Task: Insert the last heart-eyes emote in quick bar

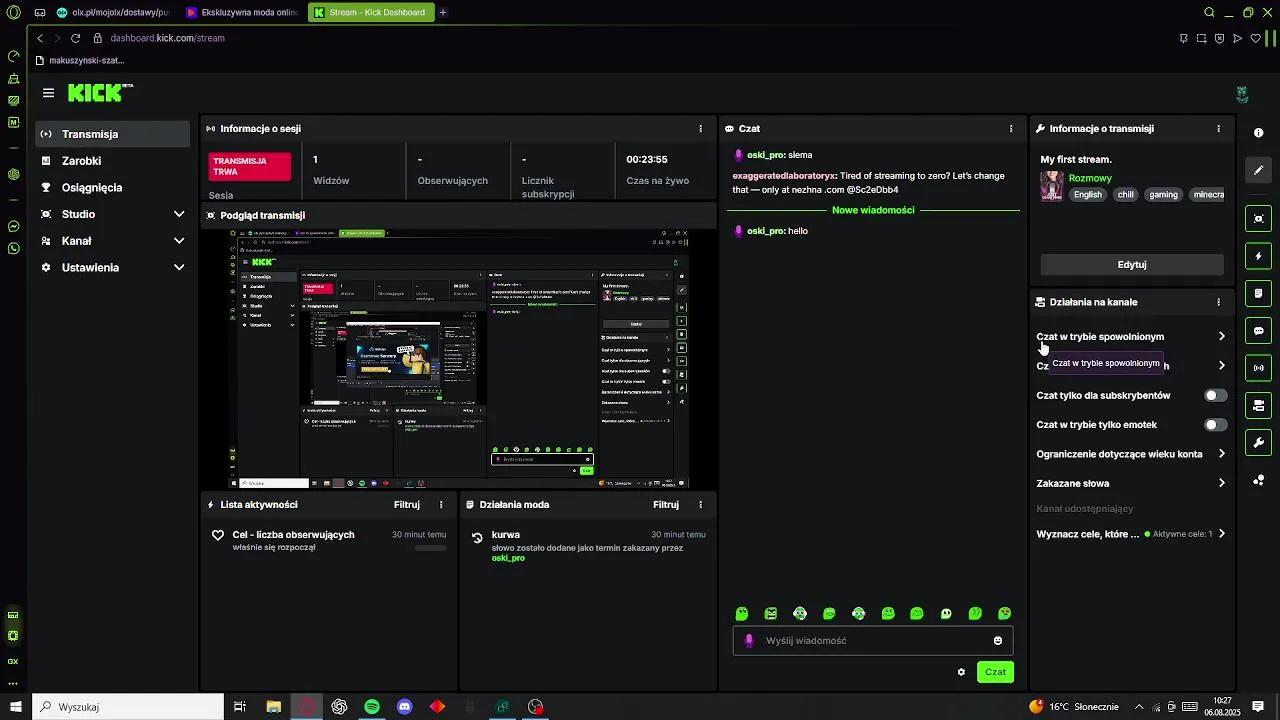Action: (1005, 614)
